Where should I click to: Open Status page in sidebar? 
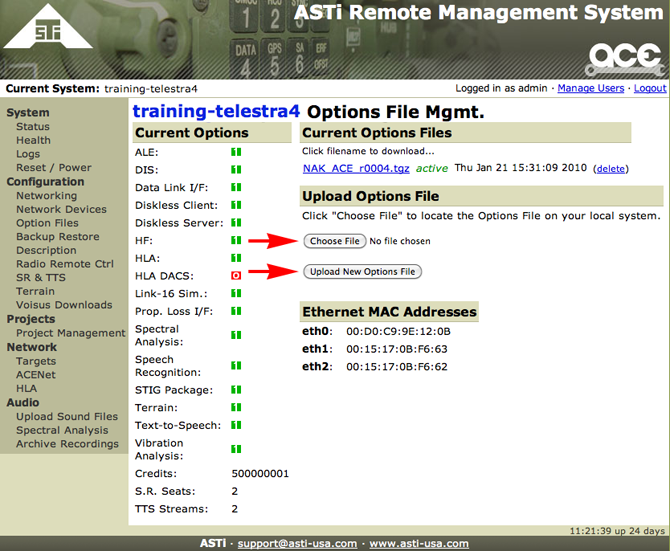pyautogui.click(x=33, y=127)
